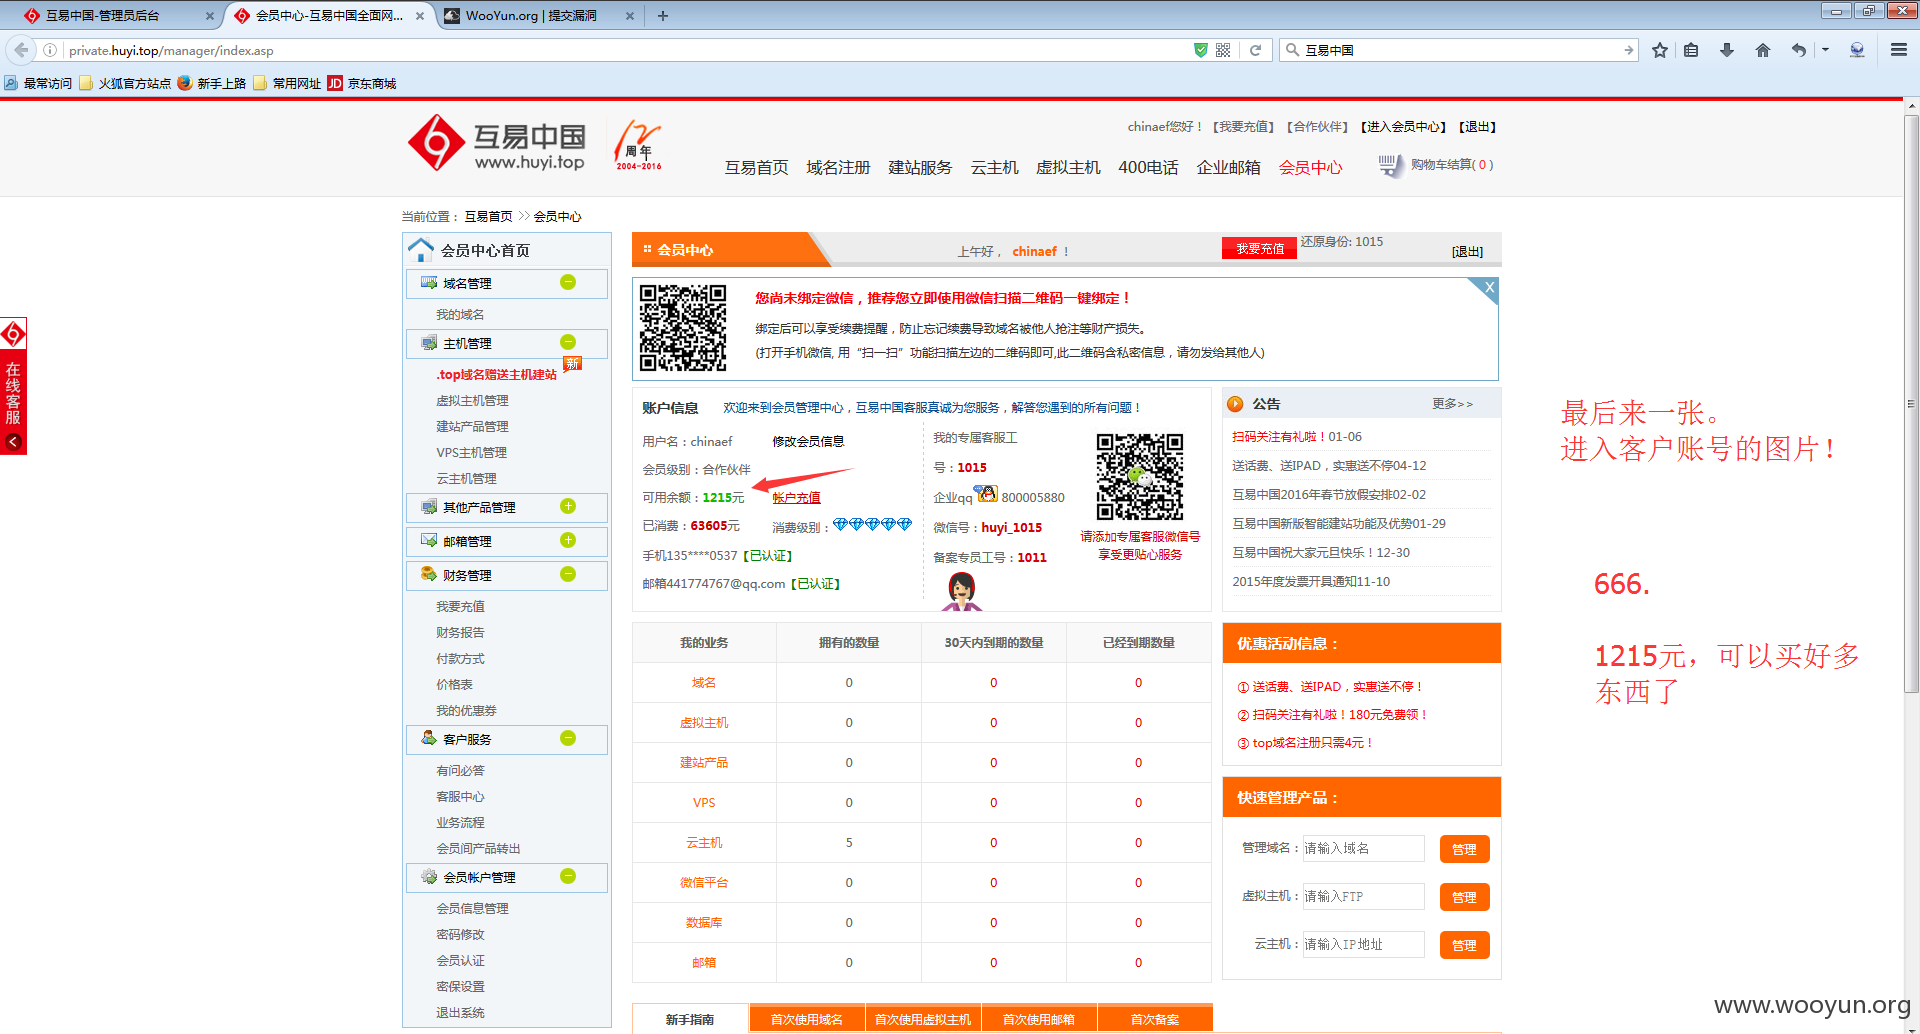Click the 新手上路 Firefox bookmark

coord(211,83)
